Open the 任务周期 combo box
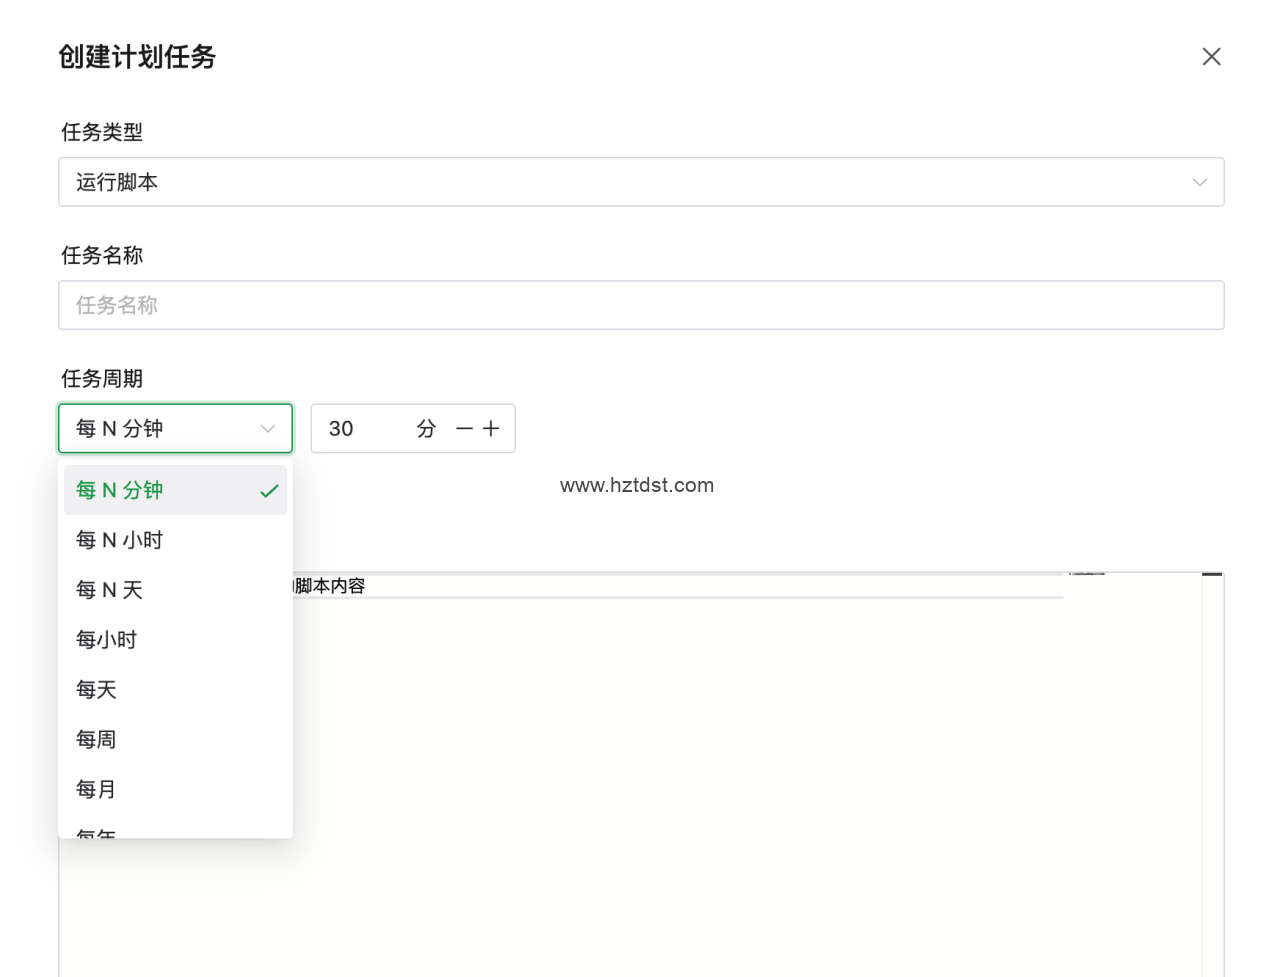1280x977 pixels. (x=175, y=428)
